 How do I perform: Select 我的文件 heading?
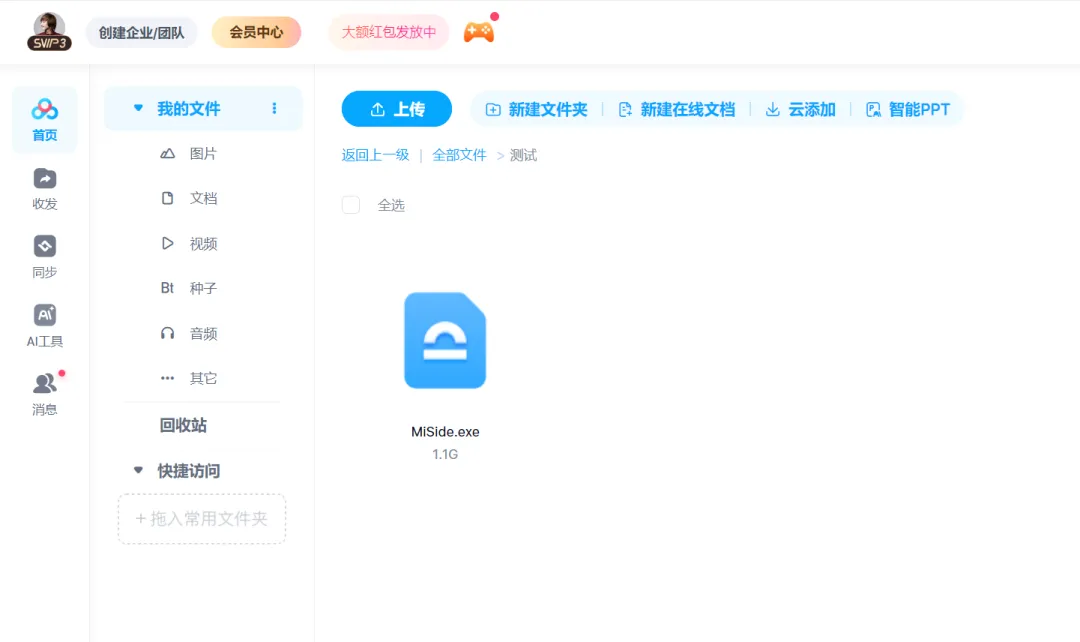189,108
